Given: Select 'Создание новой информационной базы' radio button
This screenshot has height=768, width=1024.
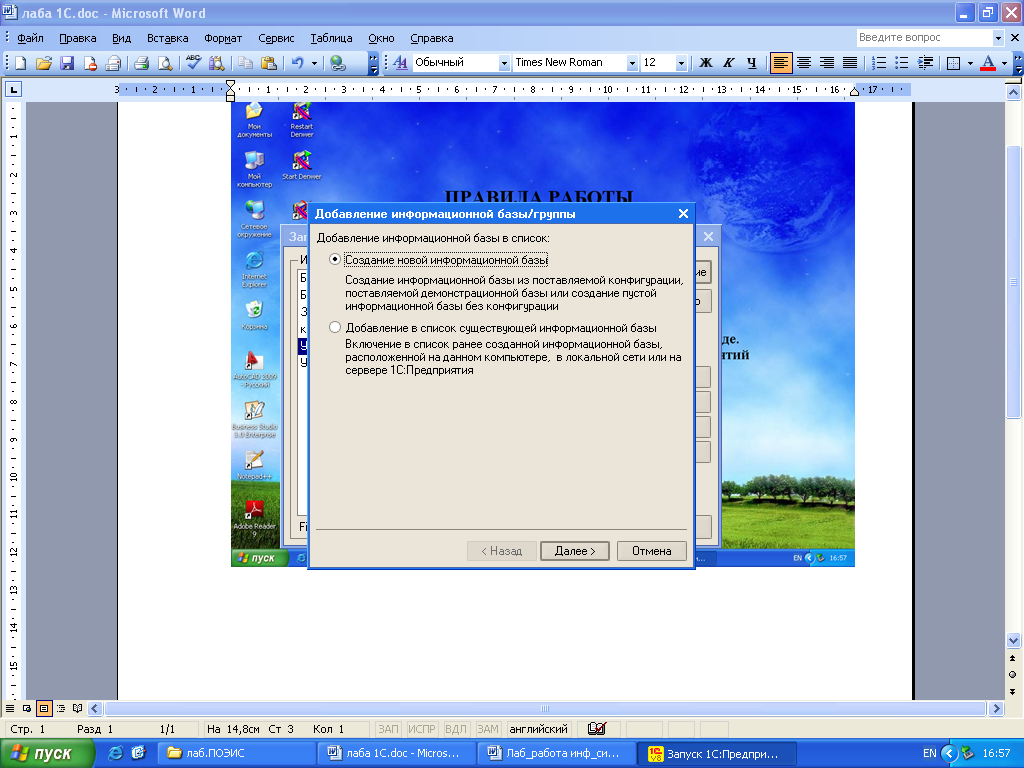Looking at the screenshot, I should 335,259.
